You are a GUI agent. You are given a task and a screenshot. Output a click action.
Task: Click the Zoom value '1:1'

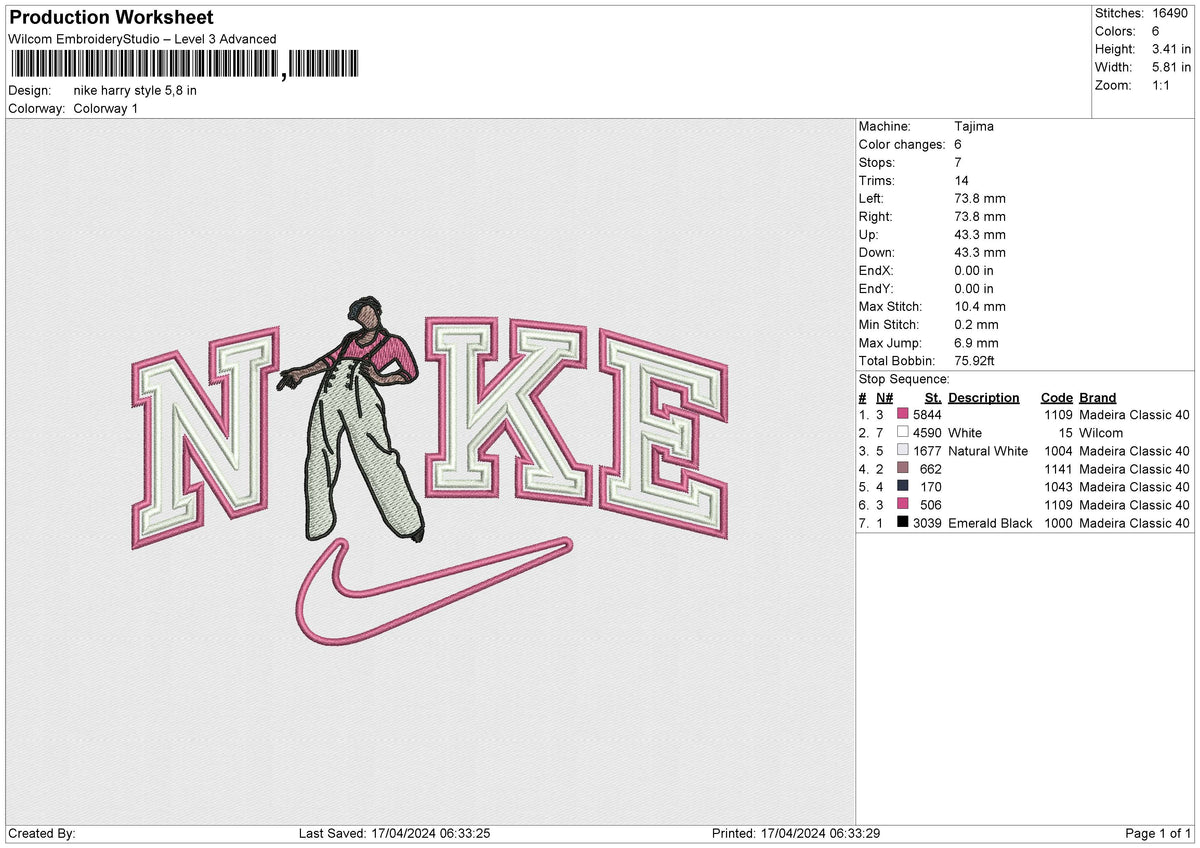click(x=1163, y=85)
